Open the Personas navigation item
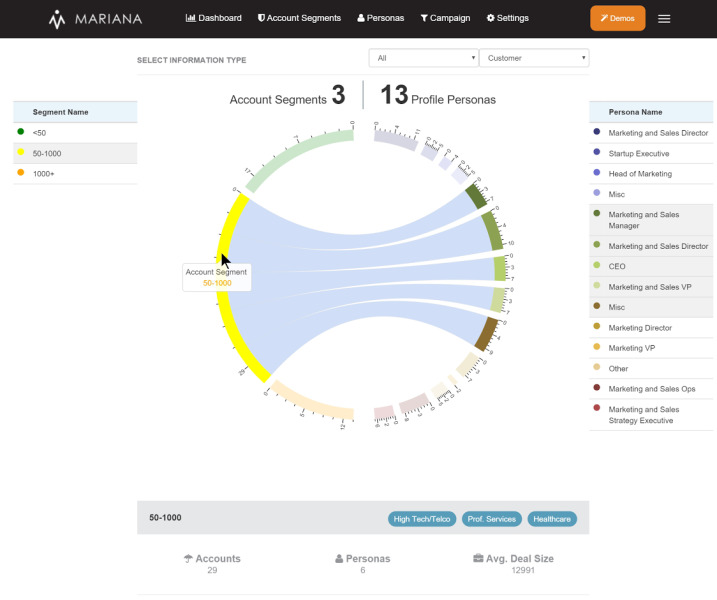 [x=381, y=18]
